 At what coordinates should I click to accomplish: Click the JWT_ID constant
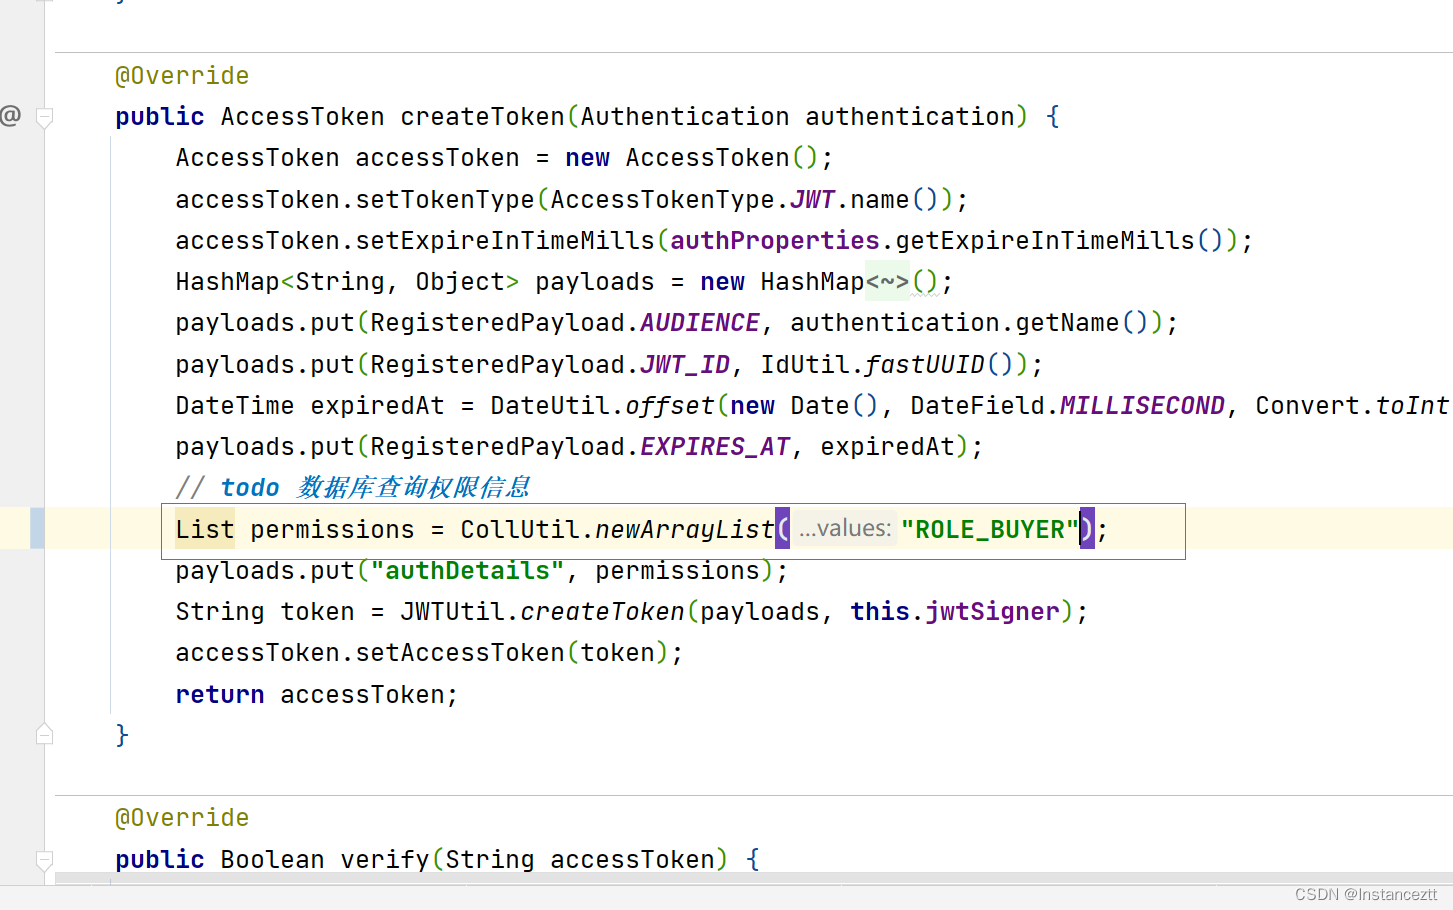tap(685, 365)
